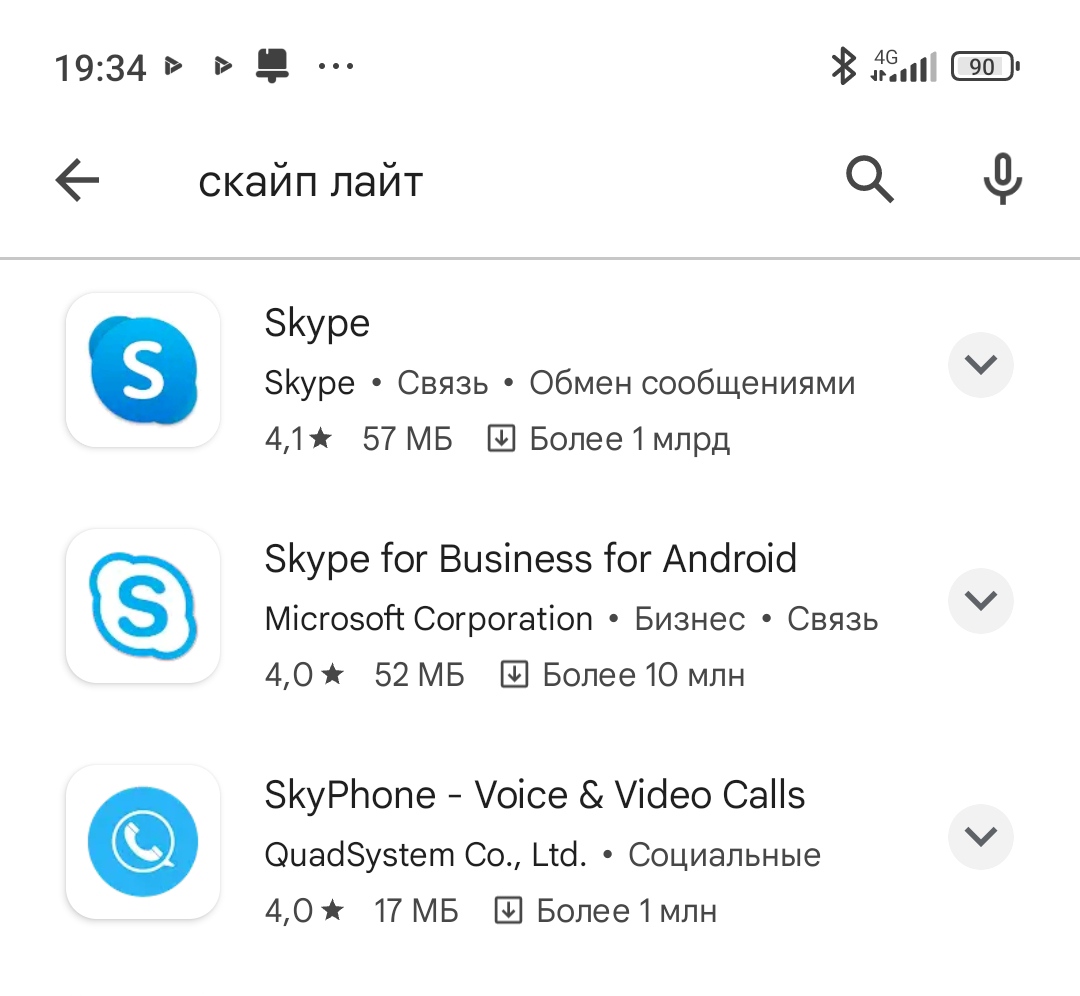Tap the 19:34 clock in status bar
The height and width of the screenshot is (996, 1080).
(x=100, y=68)
